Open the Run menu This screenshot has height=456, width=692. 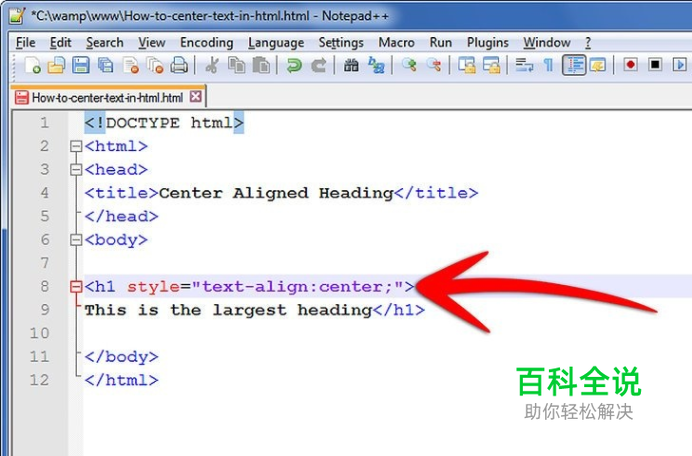441,43
